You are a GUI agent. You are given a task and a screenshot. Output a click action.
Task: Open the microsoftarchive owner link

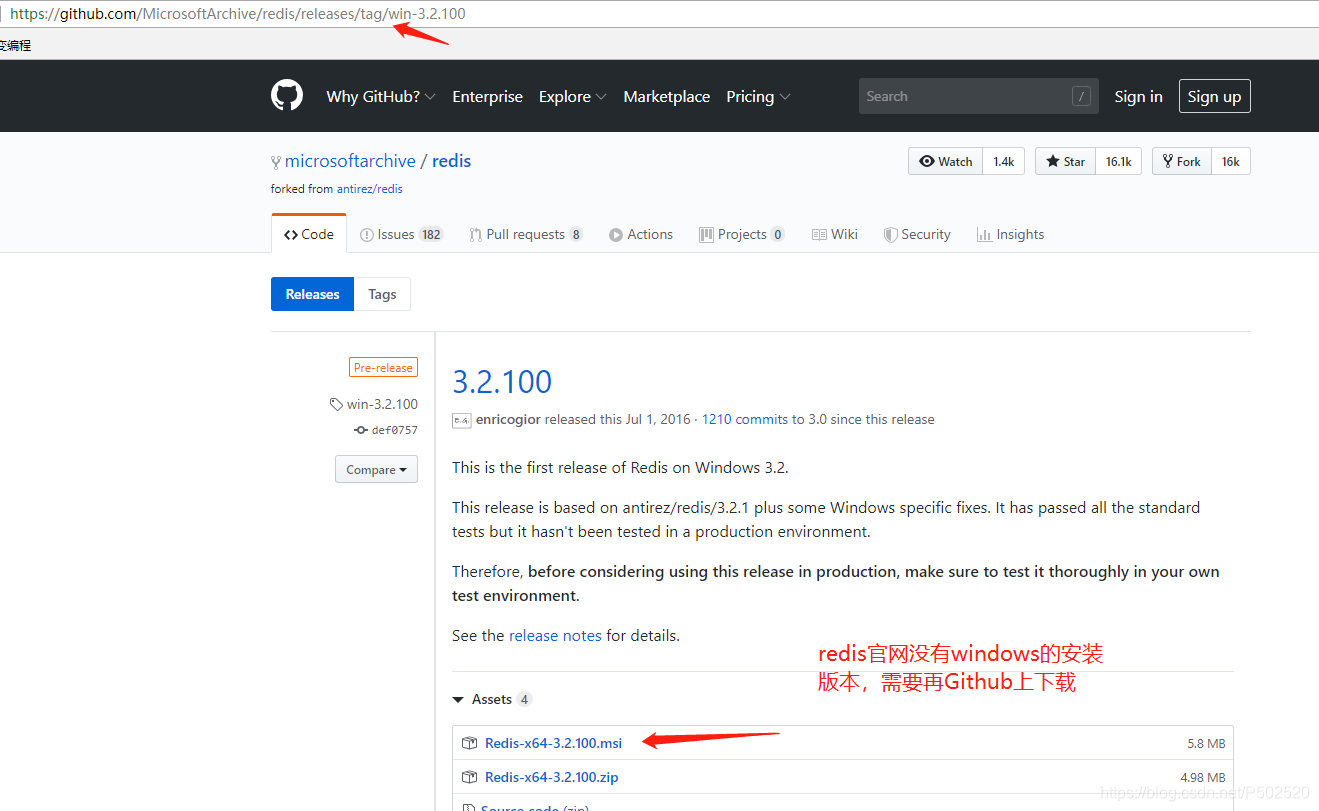[350, 161]
